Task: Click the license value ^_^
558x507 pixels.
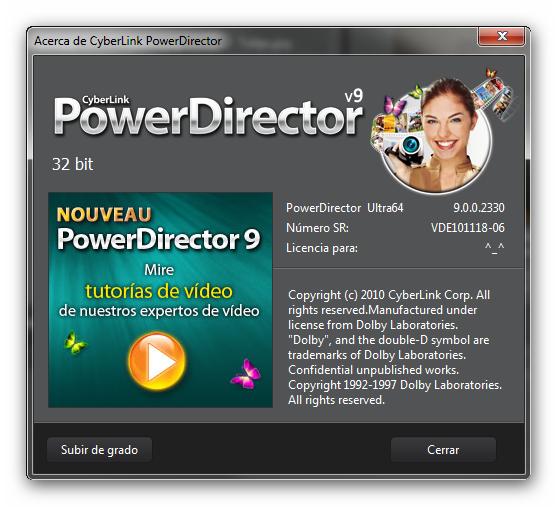Action: (x=494, y=247)
